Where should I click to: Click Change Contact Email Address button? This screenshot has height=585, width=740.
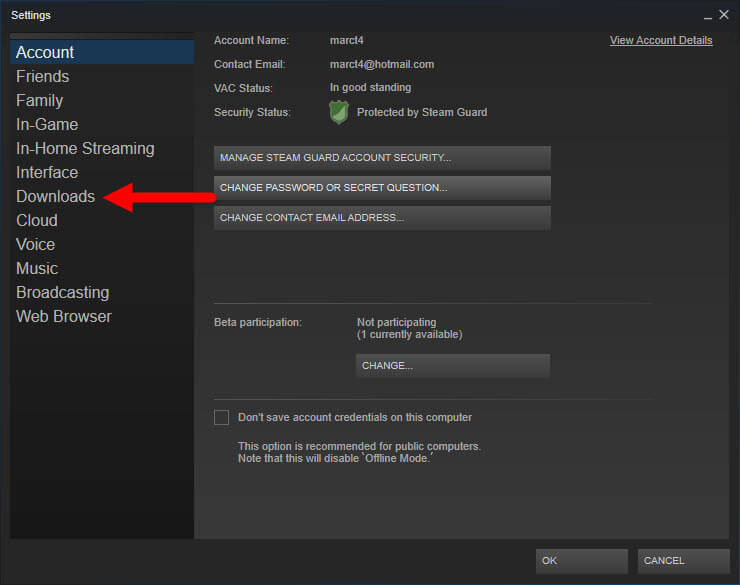(x=382, y=218)
